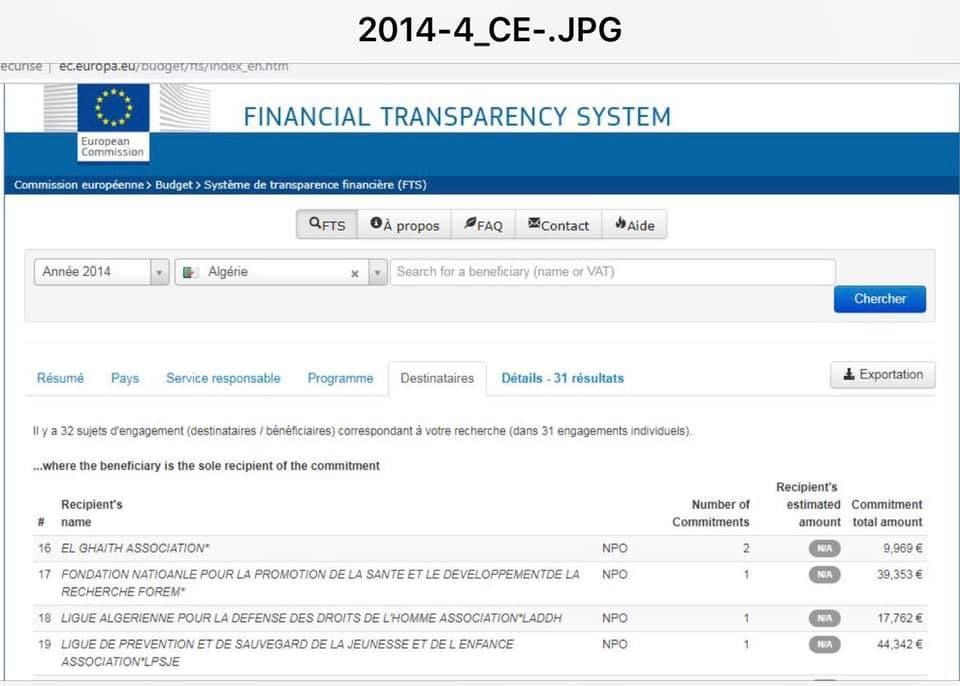Click the Budget breadcrumb link
The height and width of the screenshot is (686, 960).
pos(175,185)
